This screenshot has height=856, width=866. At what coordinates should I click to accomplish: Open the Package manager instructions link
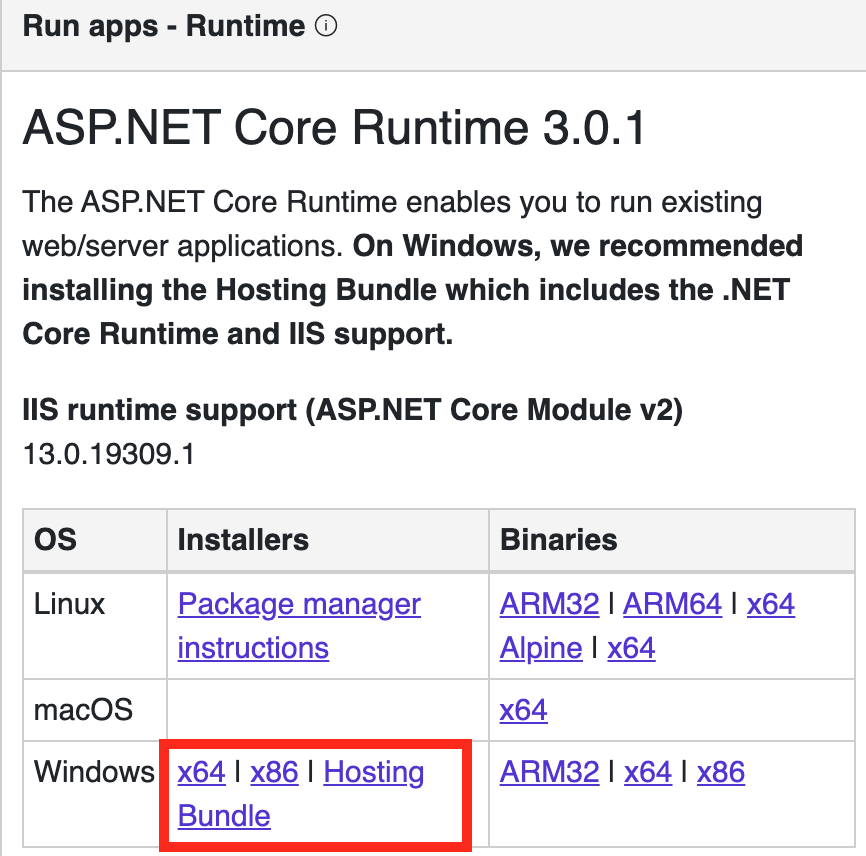[299, 626]
